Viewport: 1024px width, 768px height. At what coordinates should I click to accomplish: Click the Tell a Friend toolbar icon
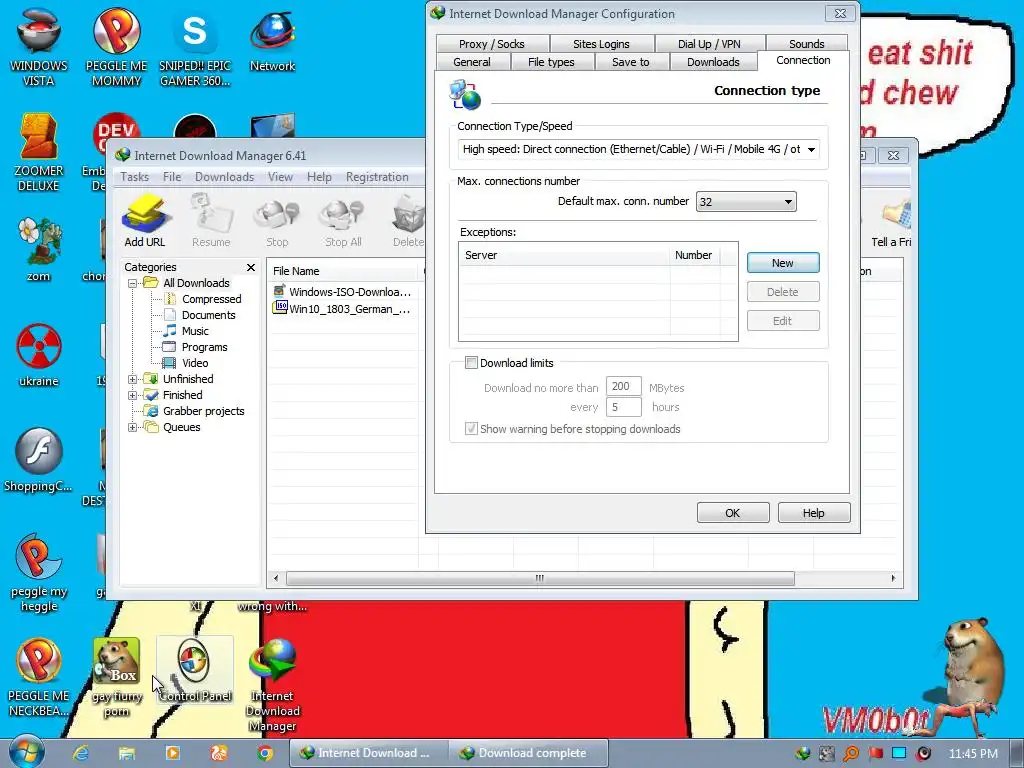pos(891,222)
